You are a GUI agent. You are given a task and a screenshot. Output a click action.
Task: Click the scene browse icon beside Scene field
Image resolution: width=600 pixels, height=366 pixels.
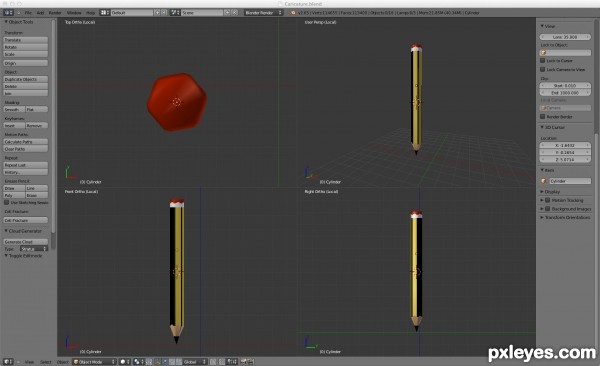(175, 13)
